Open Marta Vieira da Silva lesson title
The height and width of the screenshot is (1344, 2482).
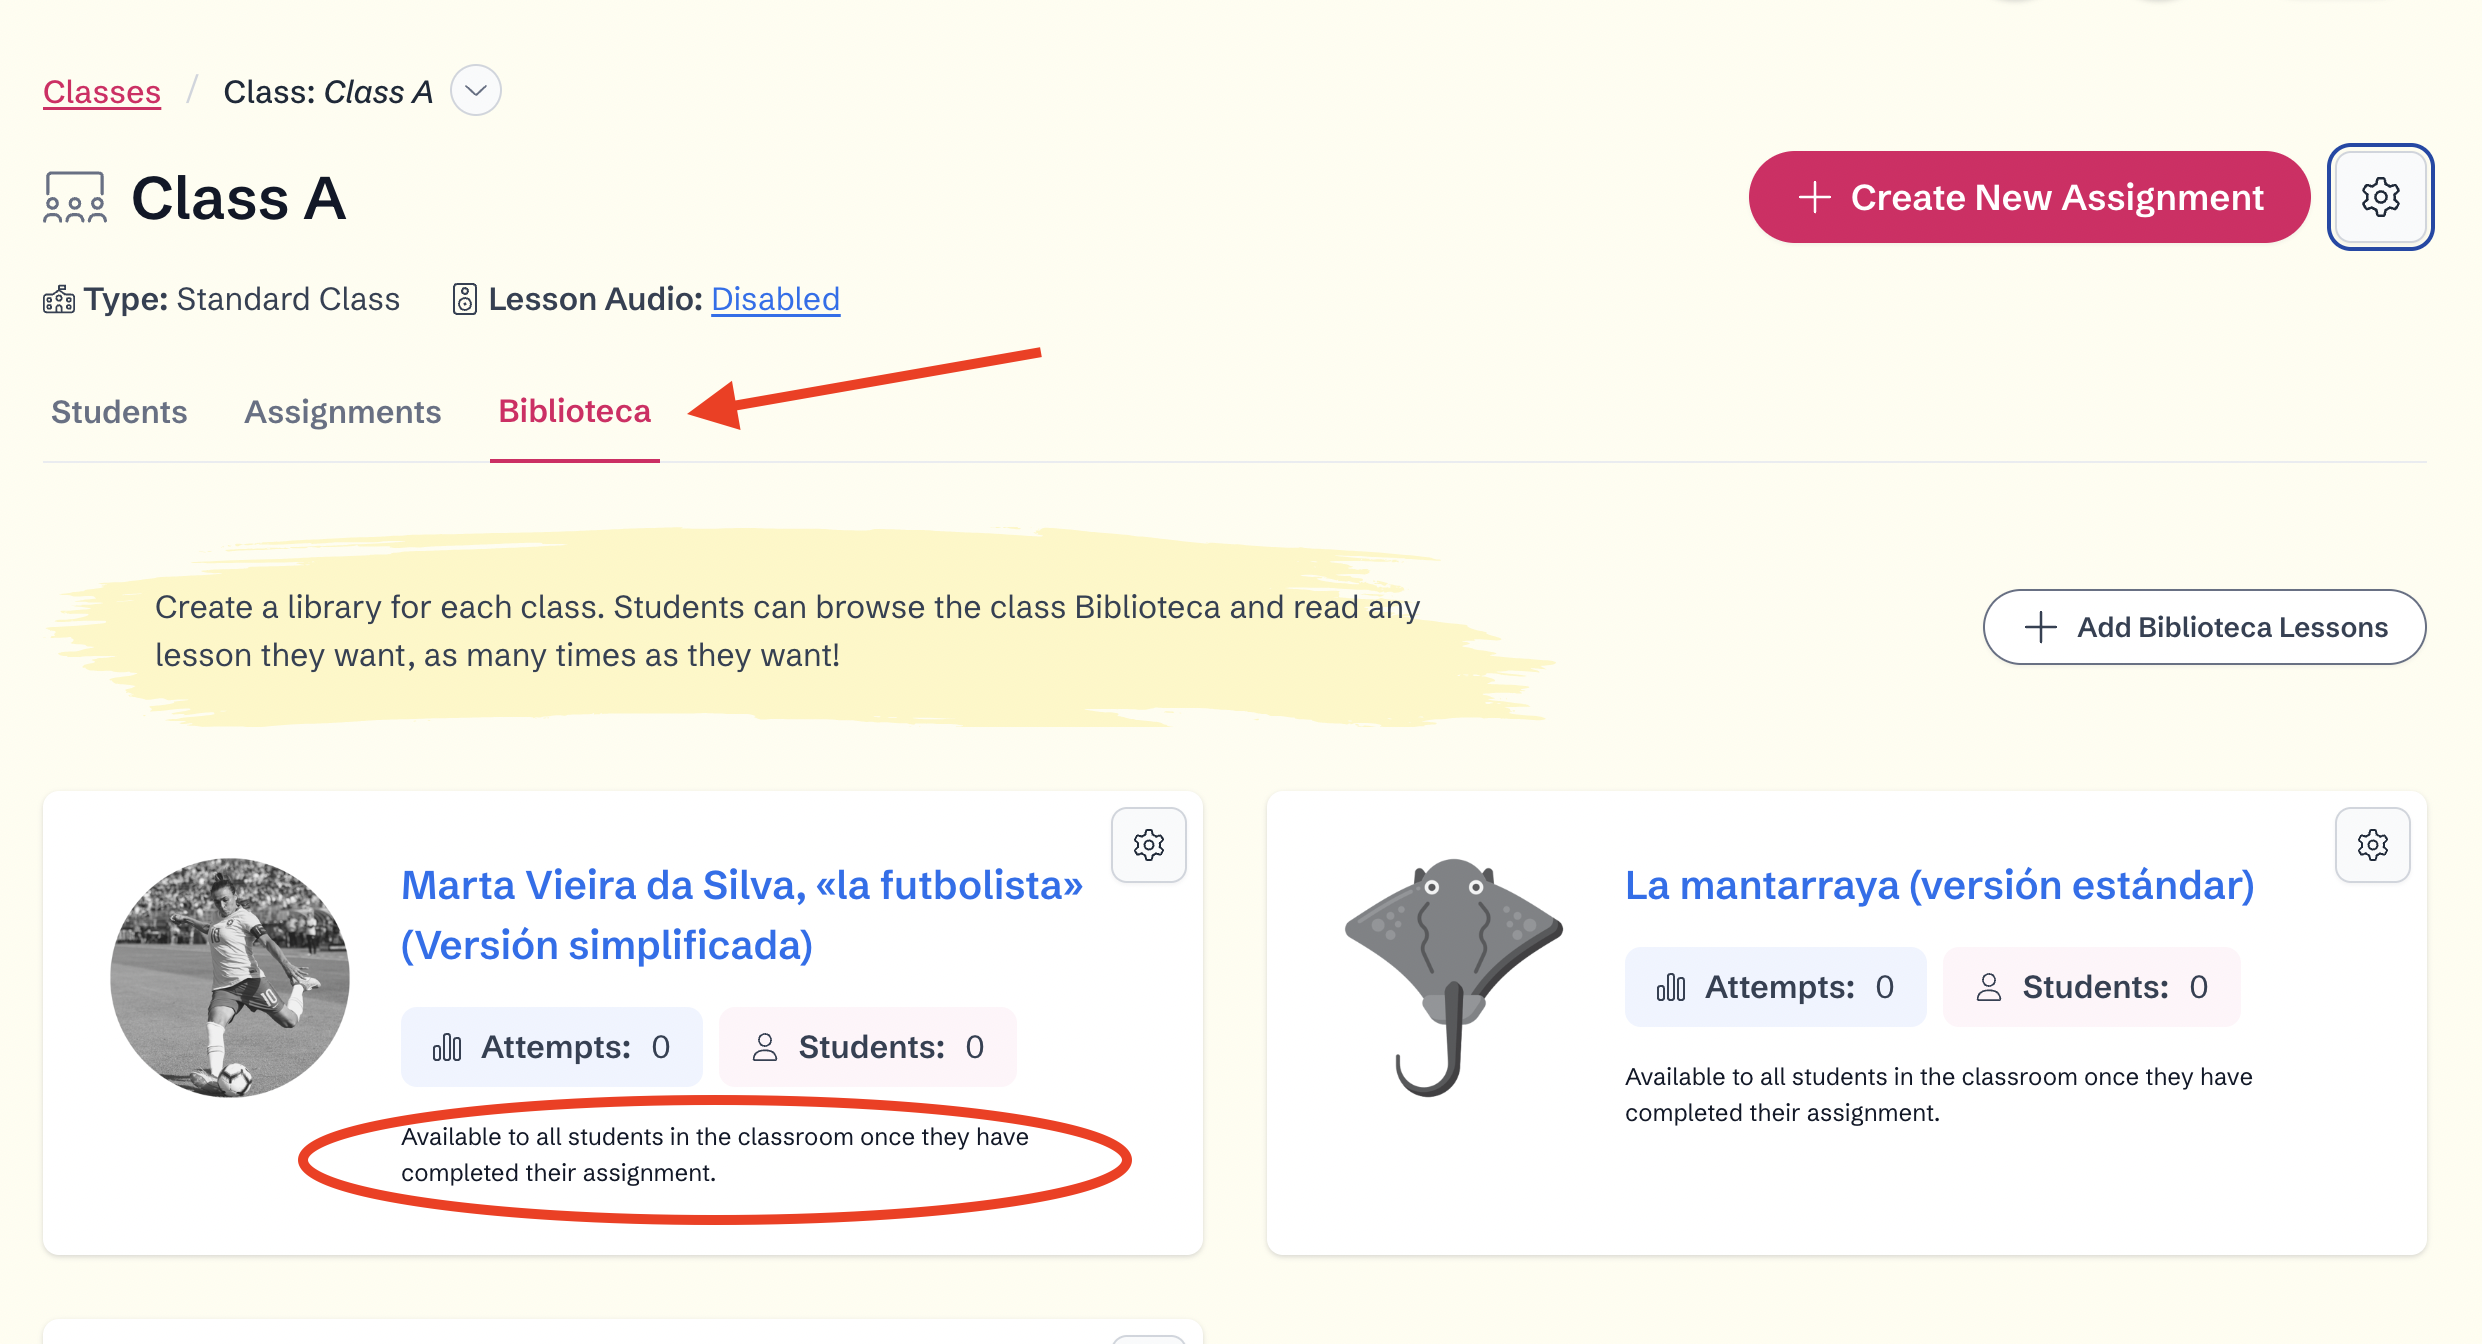point(741,914)
